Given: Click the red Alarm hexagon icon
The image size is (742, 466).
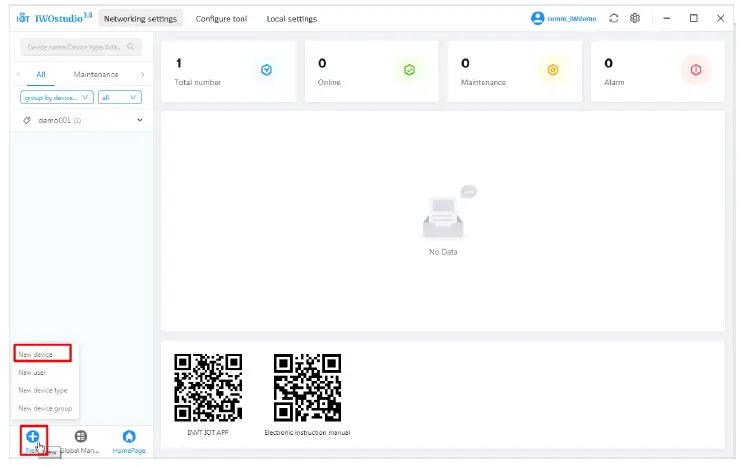Looking at the screenshot, I should [696, 70].
